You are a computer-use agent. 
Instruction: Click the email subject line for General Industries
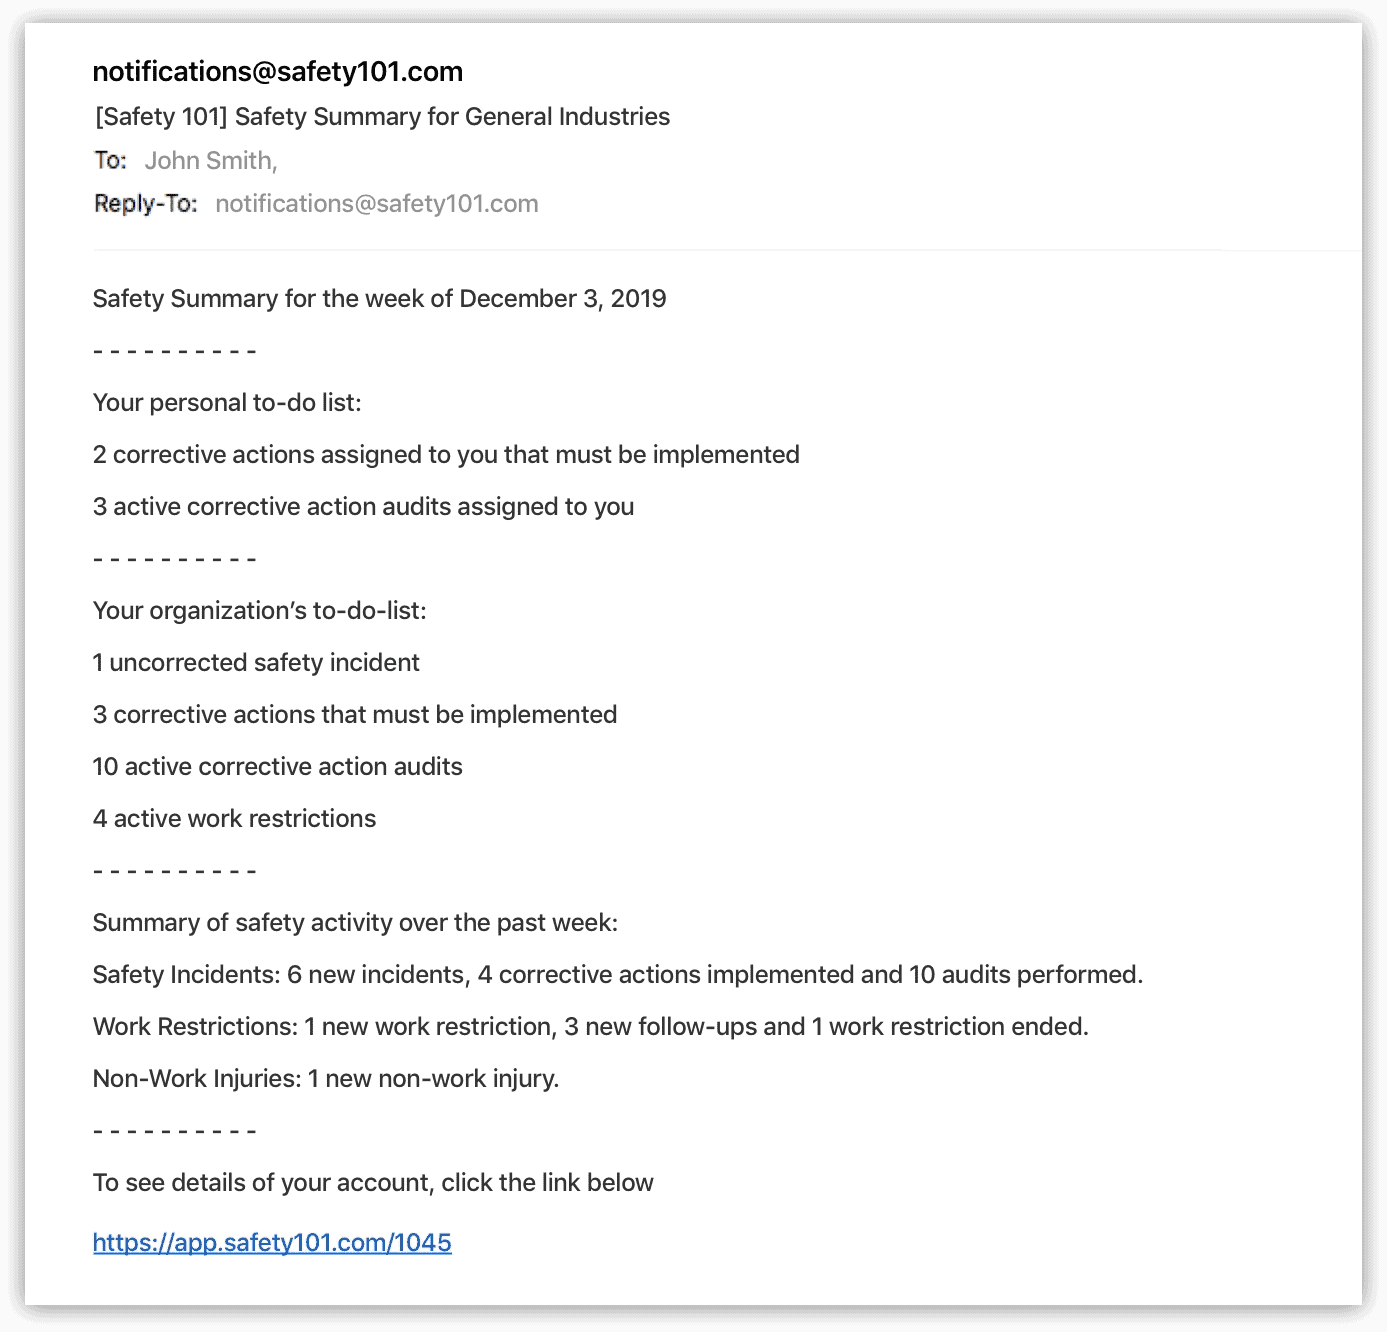382,117
